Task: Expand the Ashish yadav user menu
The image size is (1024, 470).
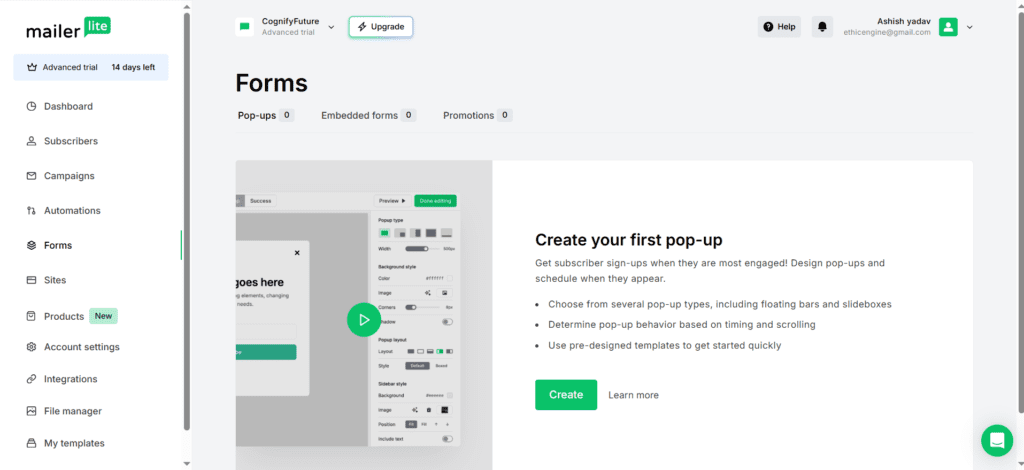Action: pyautogui.click(x=970, y=27)
